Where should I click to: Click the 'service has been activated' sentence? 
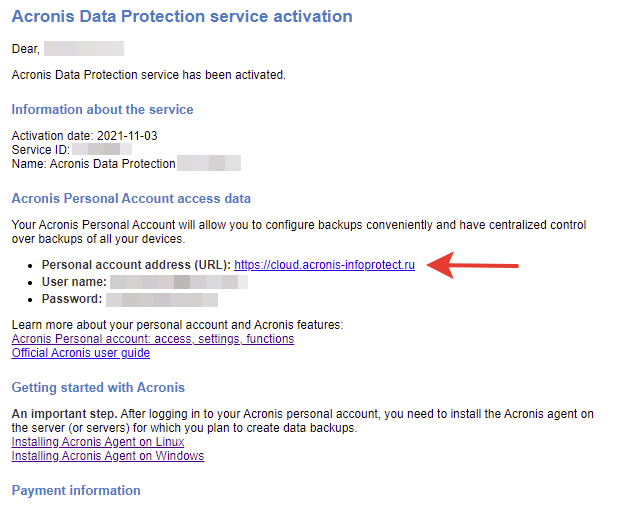tap(149, 75)
